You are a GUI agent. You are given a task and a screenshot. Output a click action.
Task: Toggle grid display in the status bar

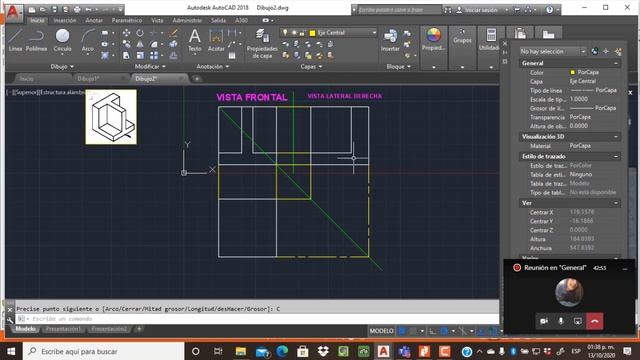(402, 331)
